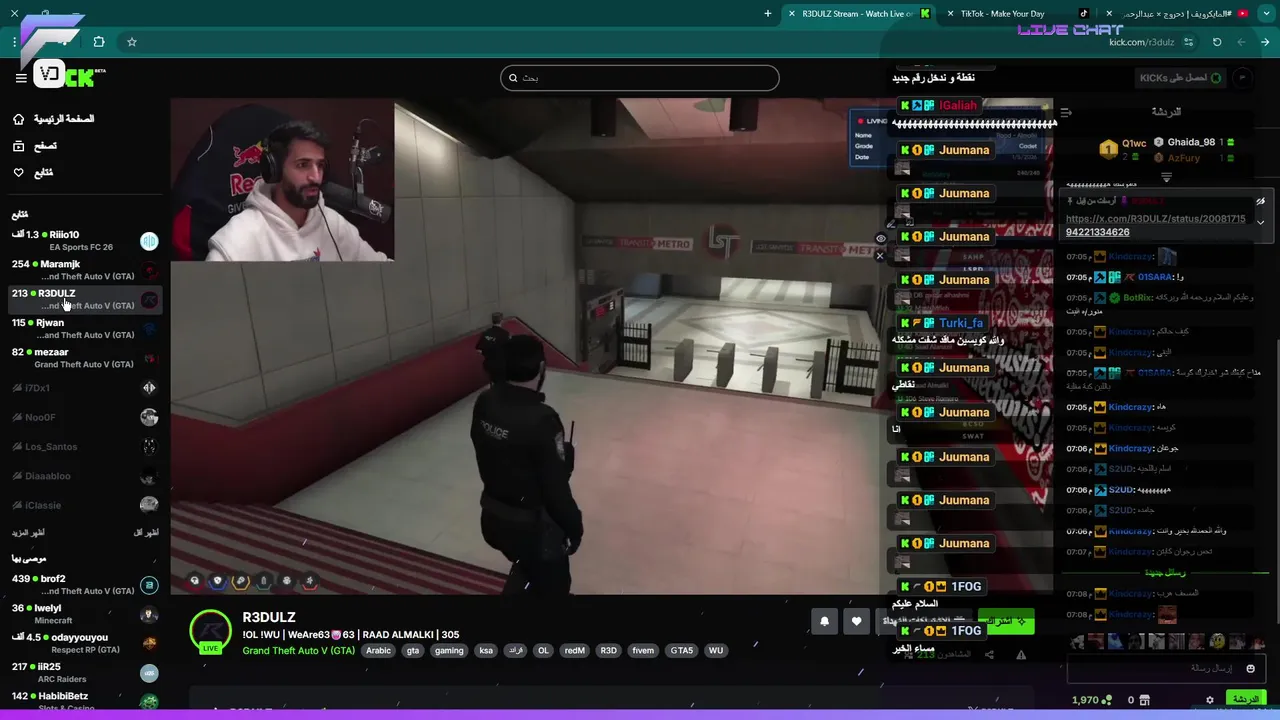Open the Home page sidebar icon
1280x720 pixels.
pos(18,119)
